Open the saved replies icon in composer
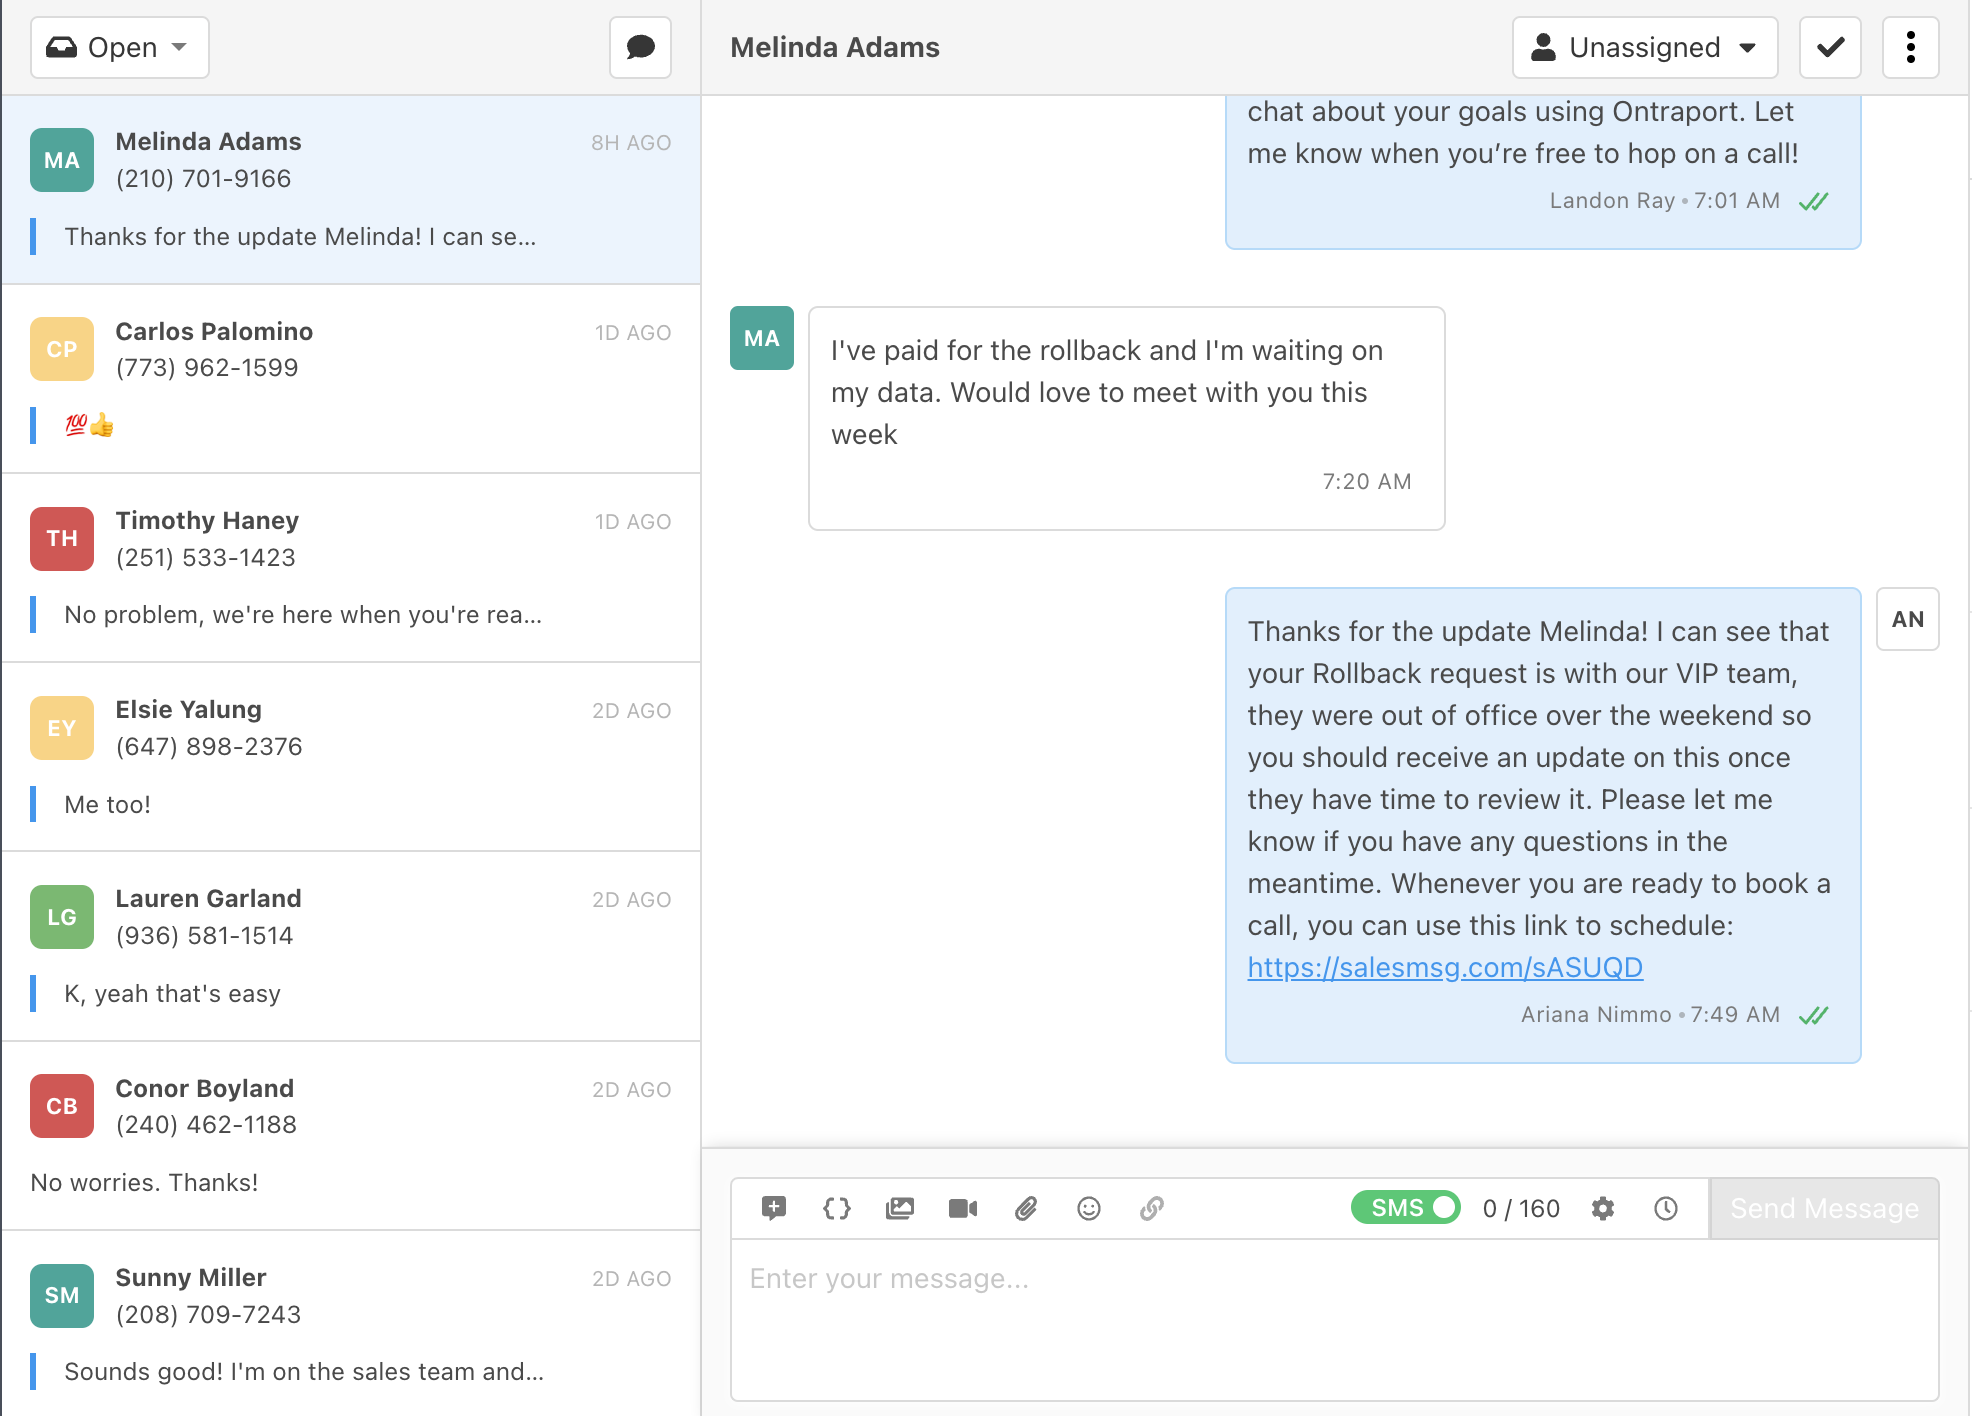Image resolution: width=1972 pixels, height=1416 pixels. [x=773, y=1208]
